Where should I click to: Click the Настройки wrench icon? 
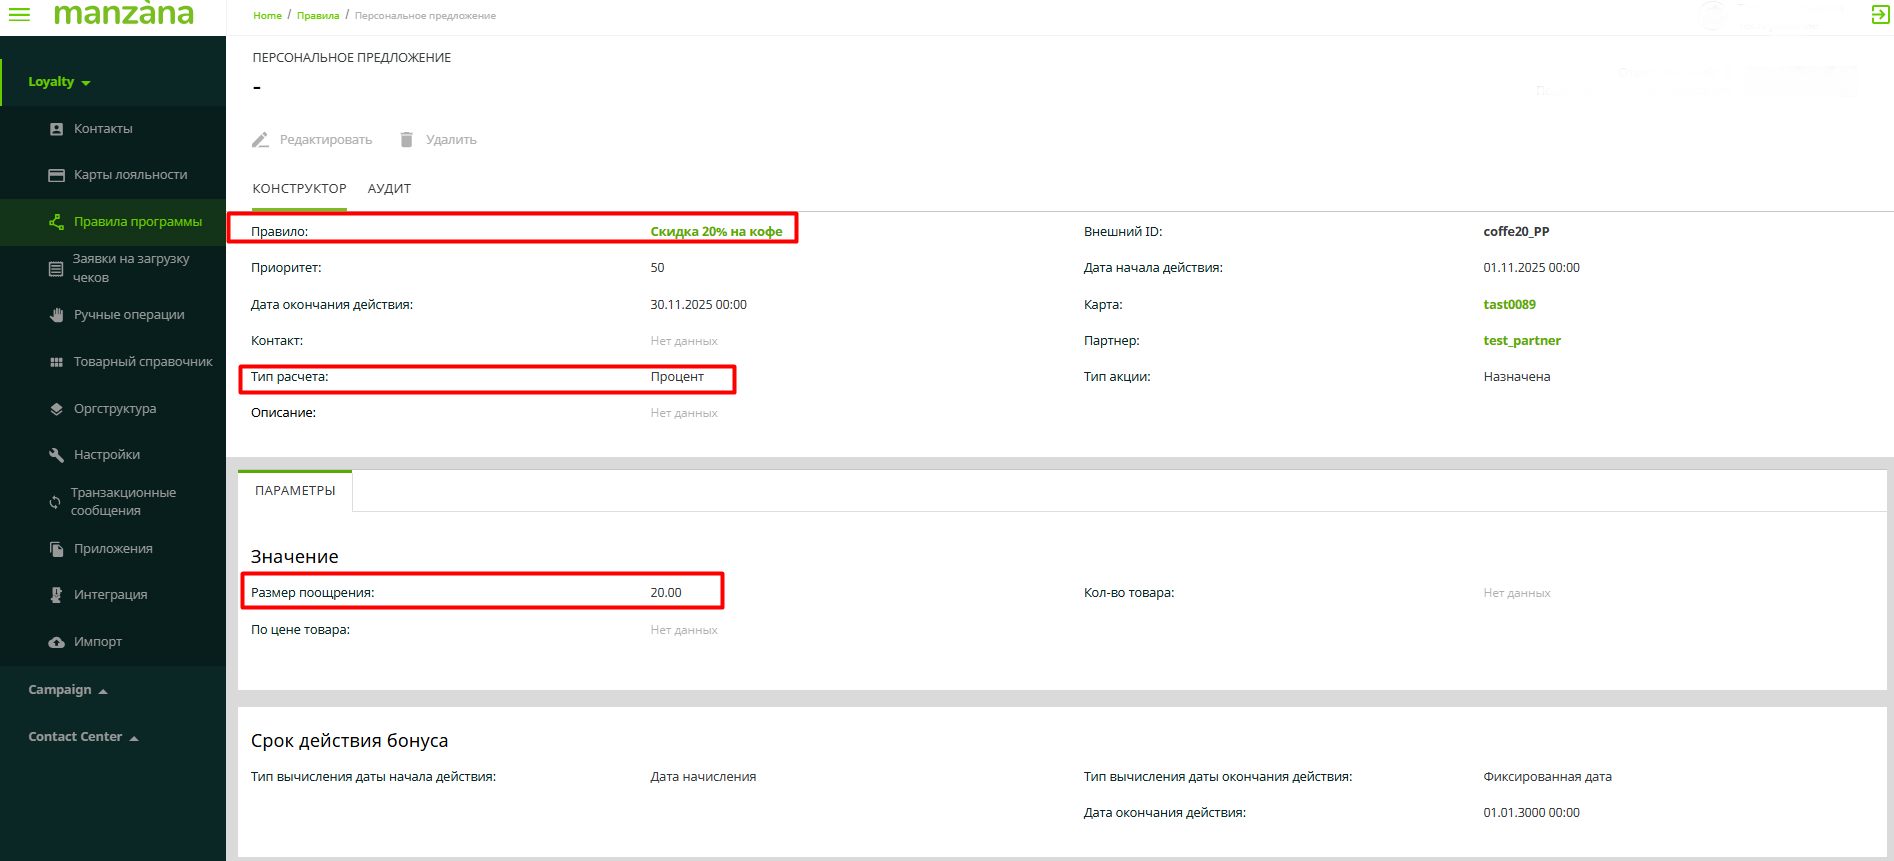coord(57,455)
